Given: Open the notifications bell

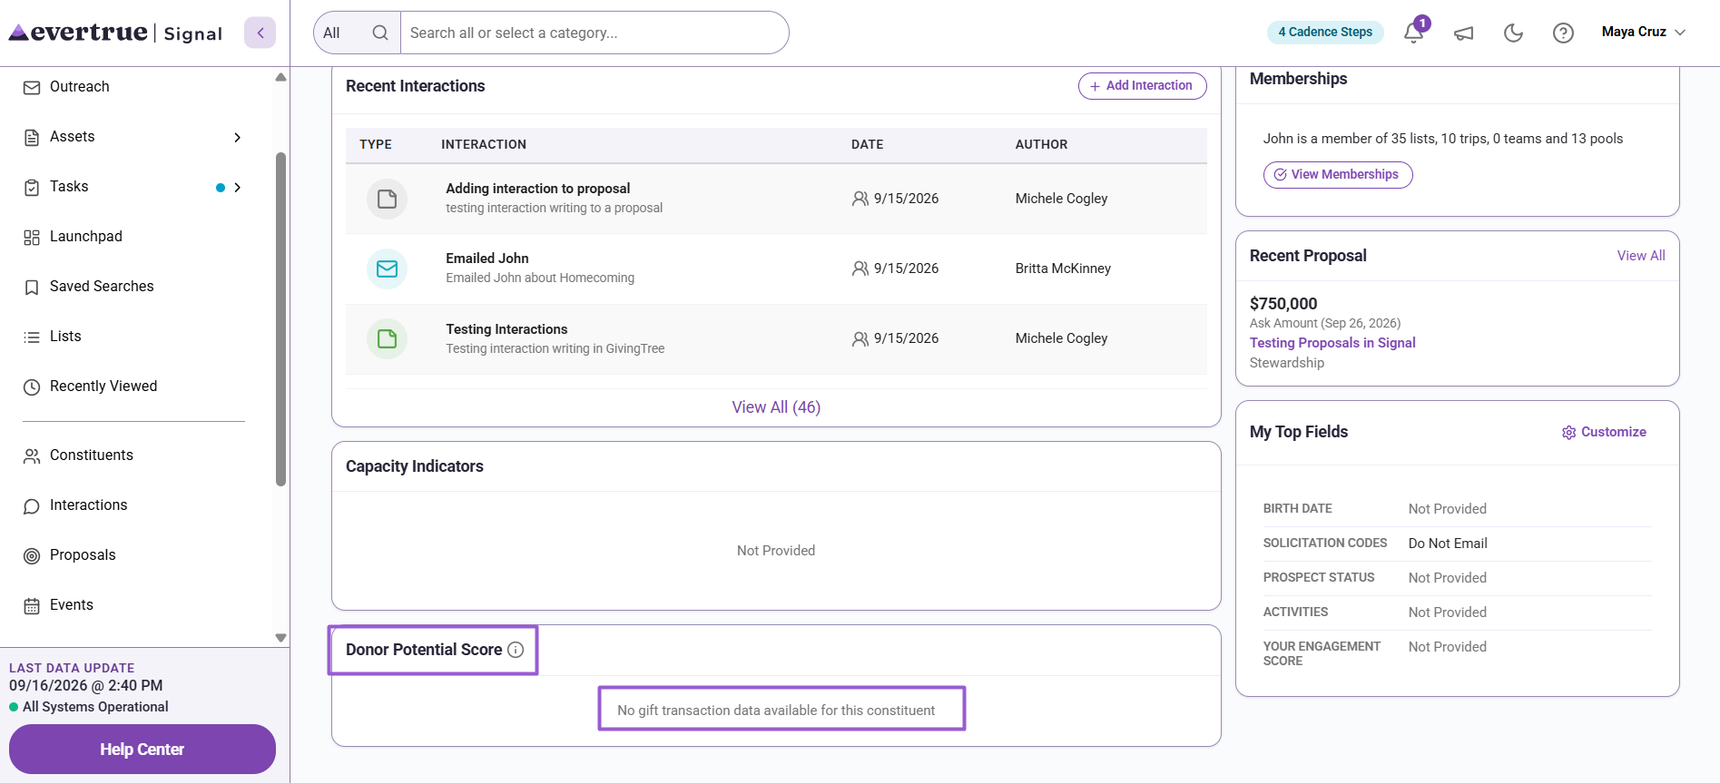Looking at the screenshot, I should pyautogui.click(x=1414, y=32).
